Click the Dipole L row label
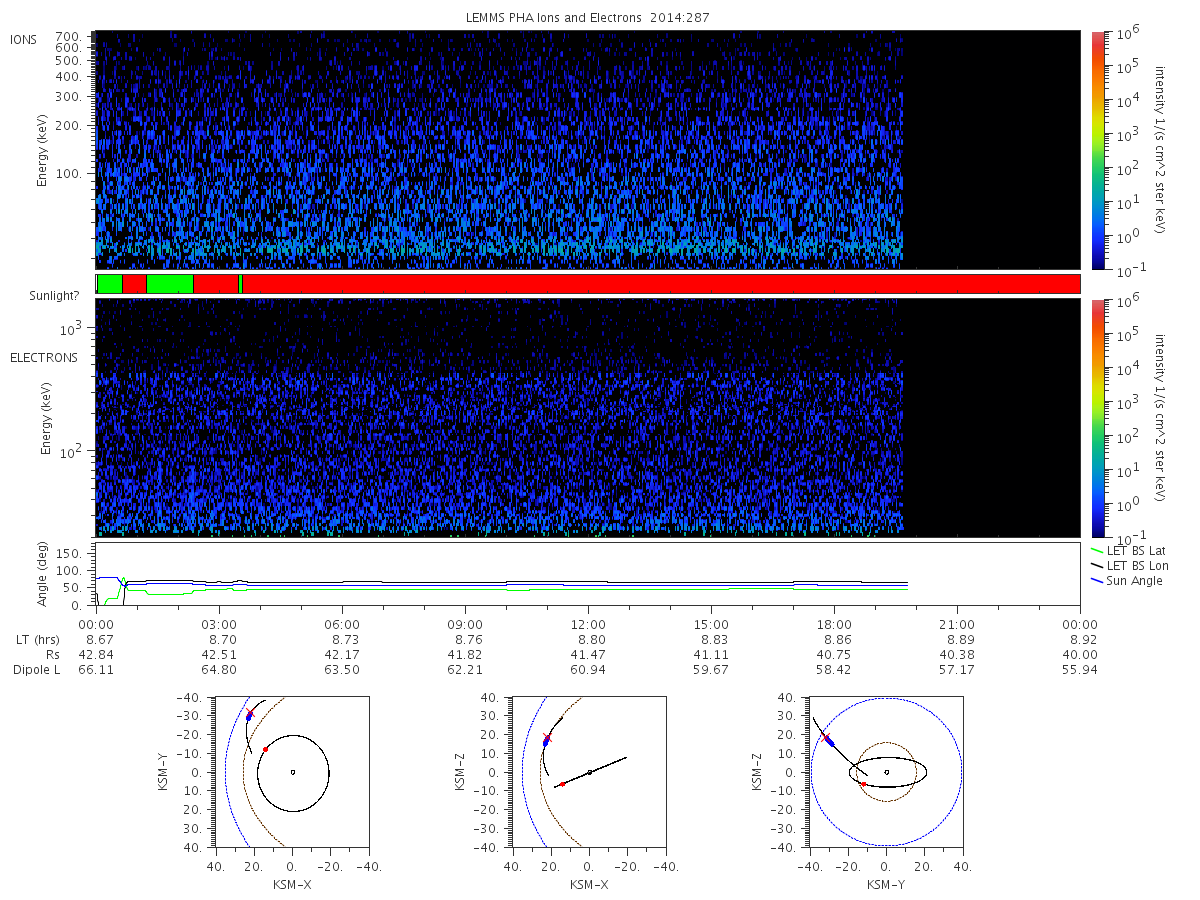 tap(37, 669)
